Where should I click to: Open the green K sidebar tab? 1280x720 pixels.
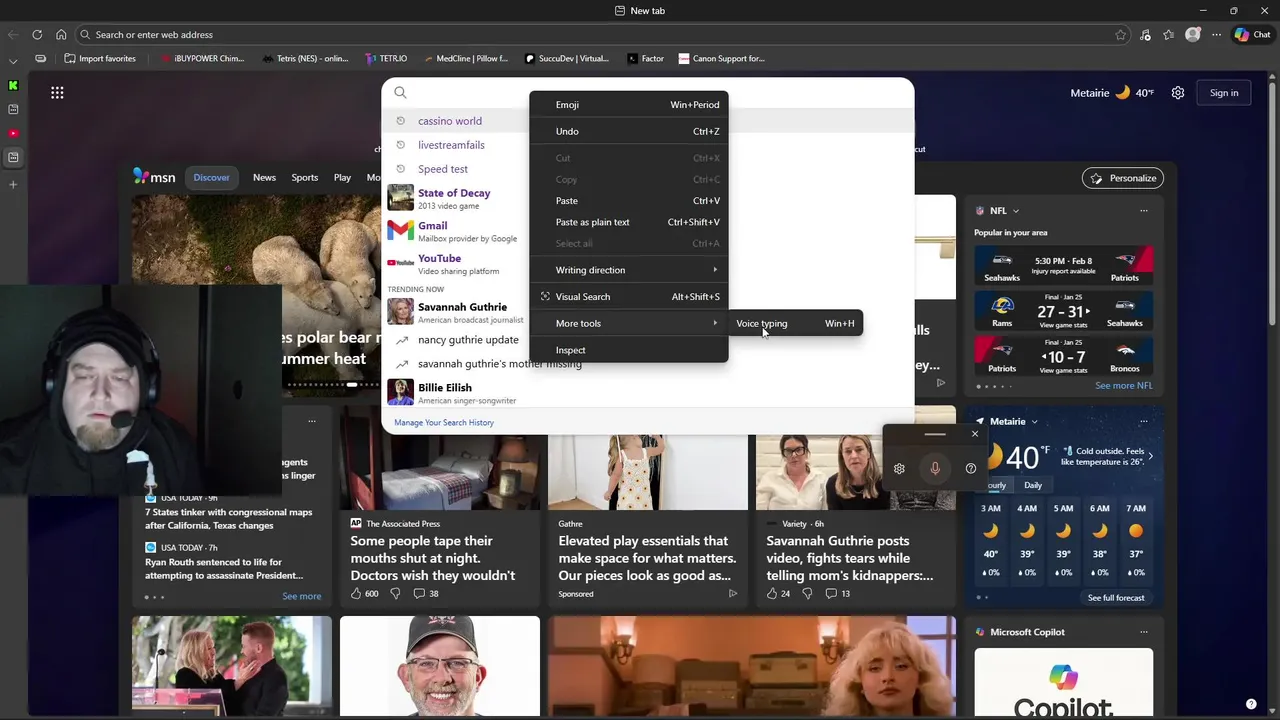click(x=13, y=85)
